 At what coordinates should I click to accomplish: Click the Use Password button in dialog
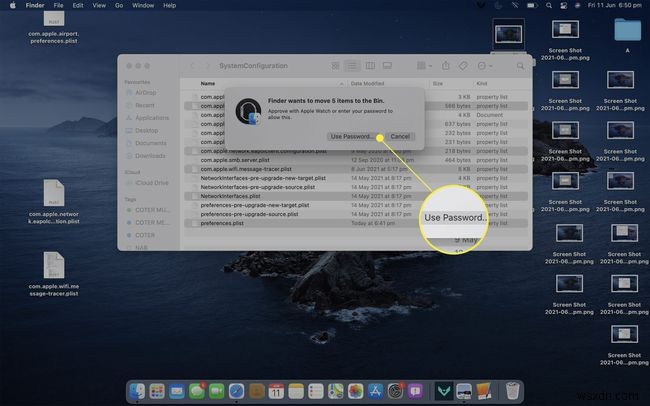351,136
